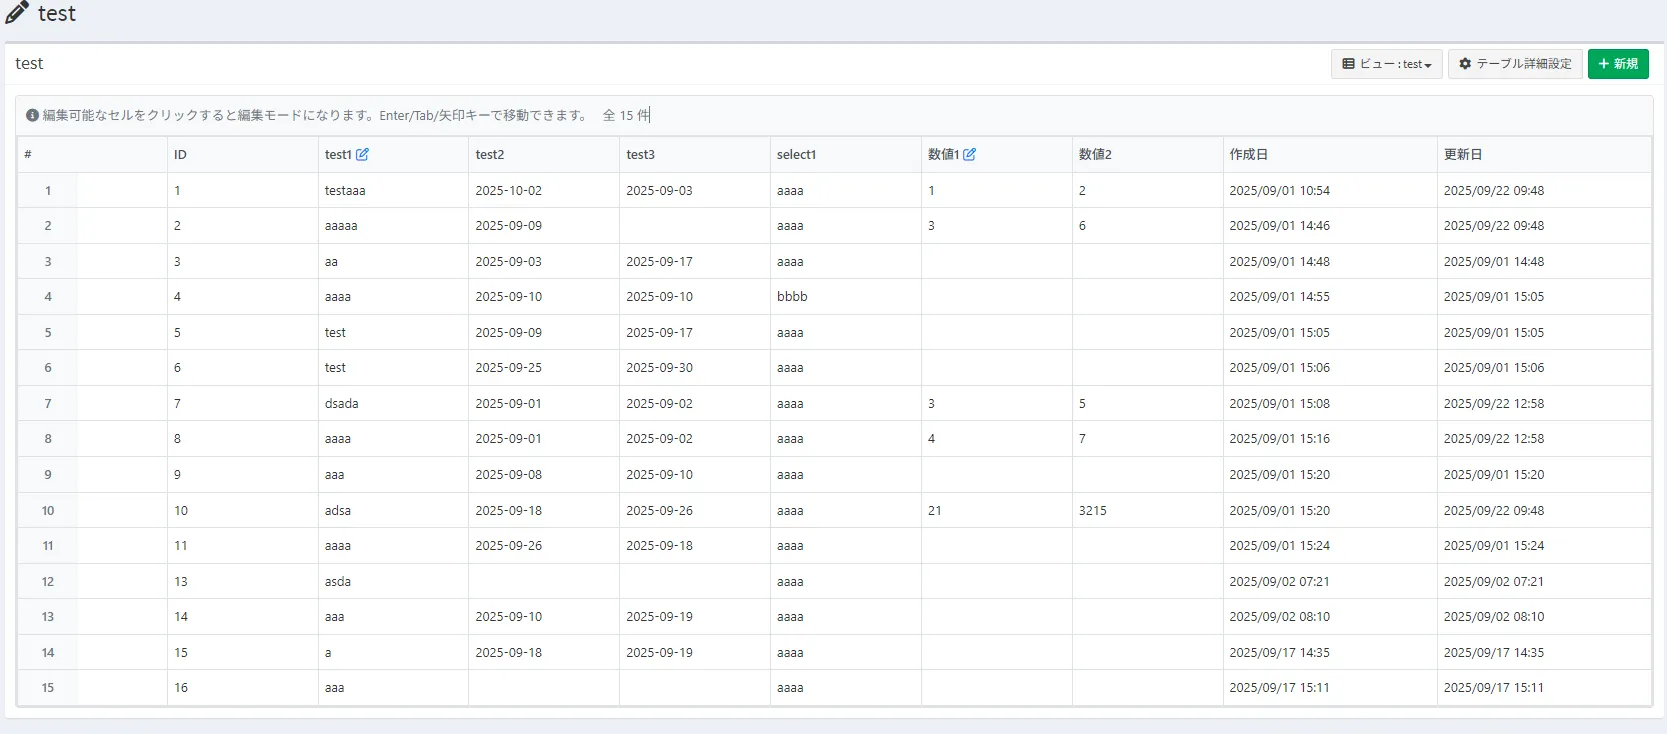The height and width of the screenshot is (734, 1667).
Task: Click the edit icon next to test1 header
Action: click(x=363, y=154)
